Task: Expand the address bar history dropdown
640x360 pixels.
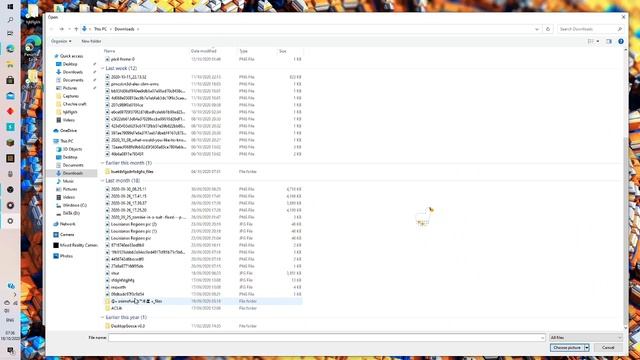Action: pyautogui.click(x=537, y=29)
